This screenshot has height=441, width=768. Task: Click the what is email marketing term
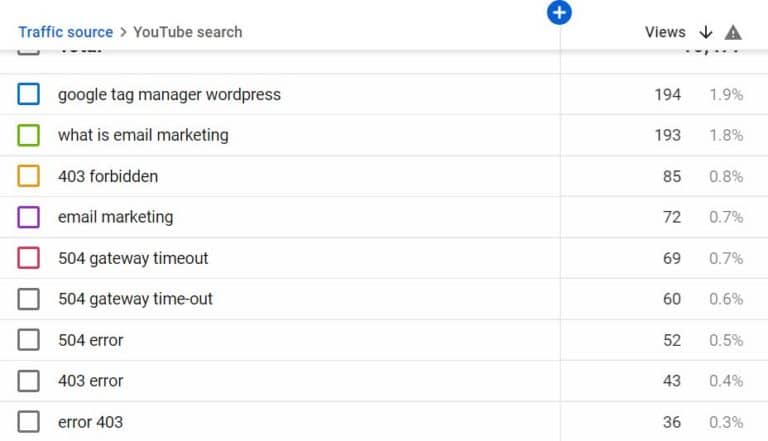coord(143,135)
